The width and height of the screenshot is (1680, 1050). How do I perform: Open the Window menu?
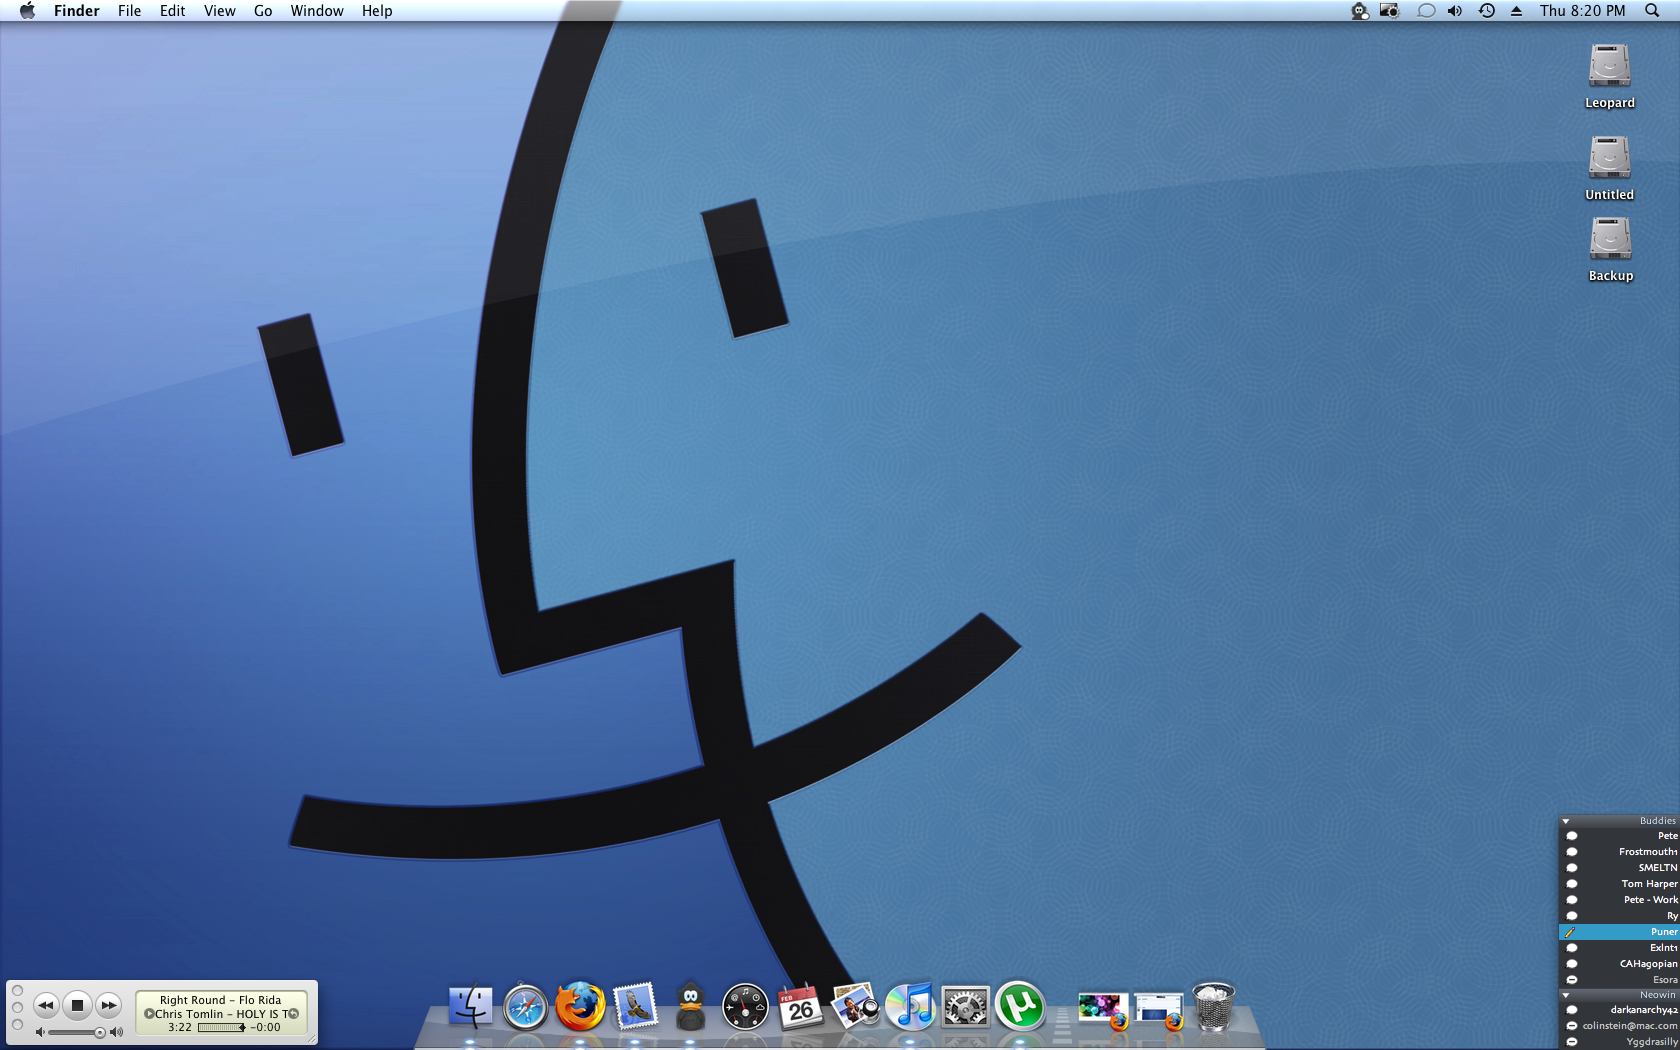pos(317,11)
